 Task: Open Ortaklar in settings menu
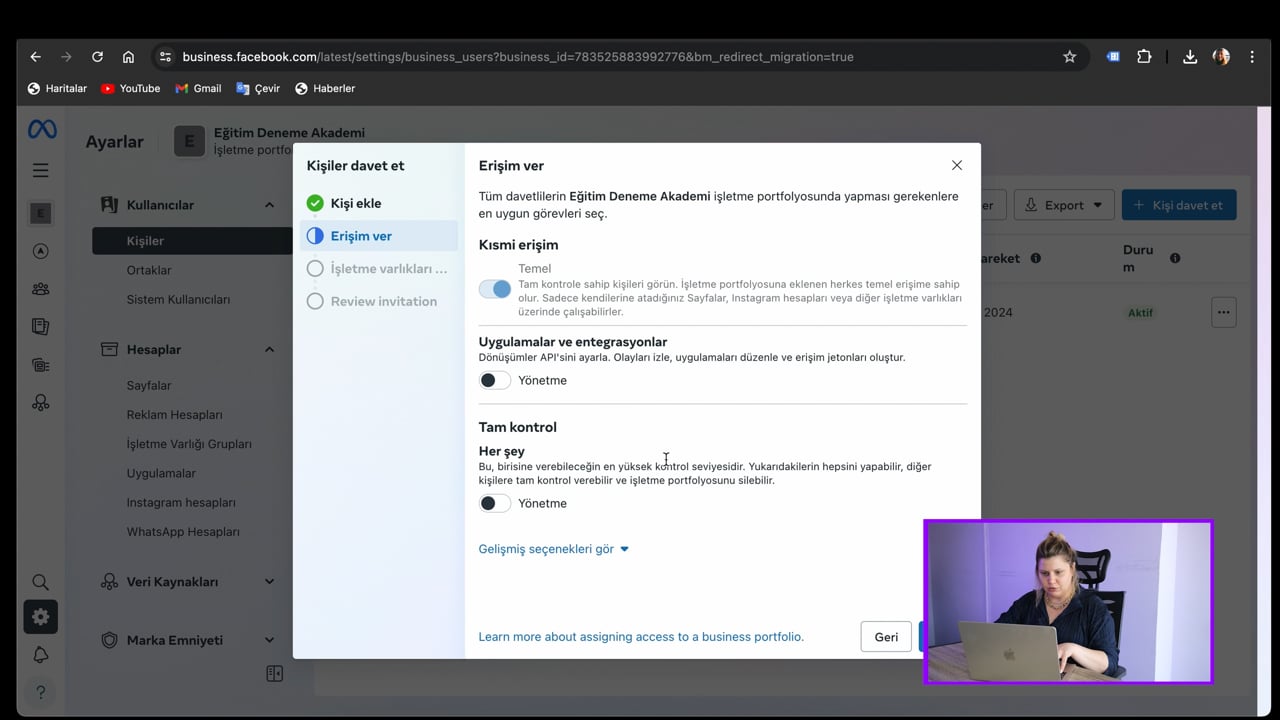click(x=149, y=270)
